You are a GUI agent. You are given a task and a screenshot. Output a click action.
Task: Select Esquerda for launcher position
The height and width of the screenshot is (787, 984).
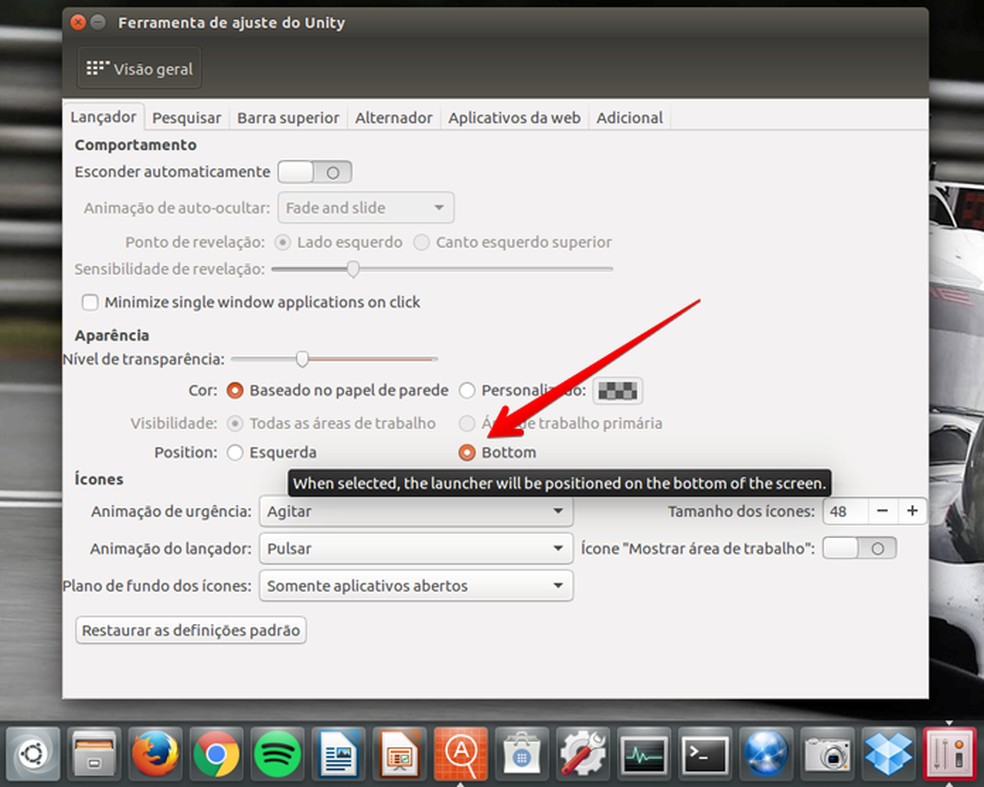(x=235, y=452)
